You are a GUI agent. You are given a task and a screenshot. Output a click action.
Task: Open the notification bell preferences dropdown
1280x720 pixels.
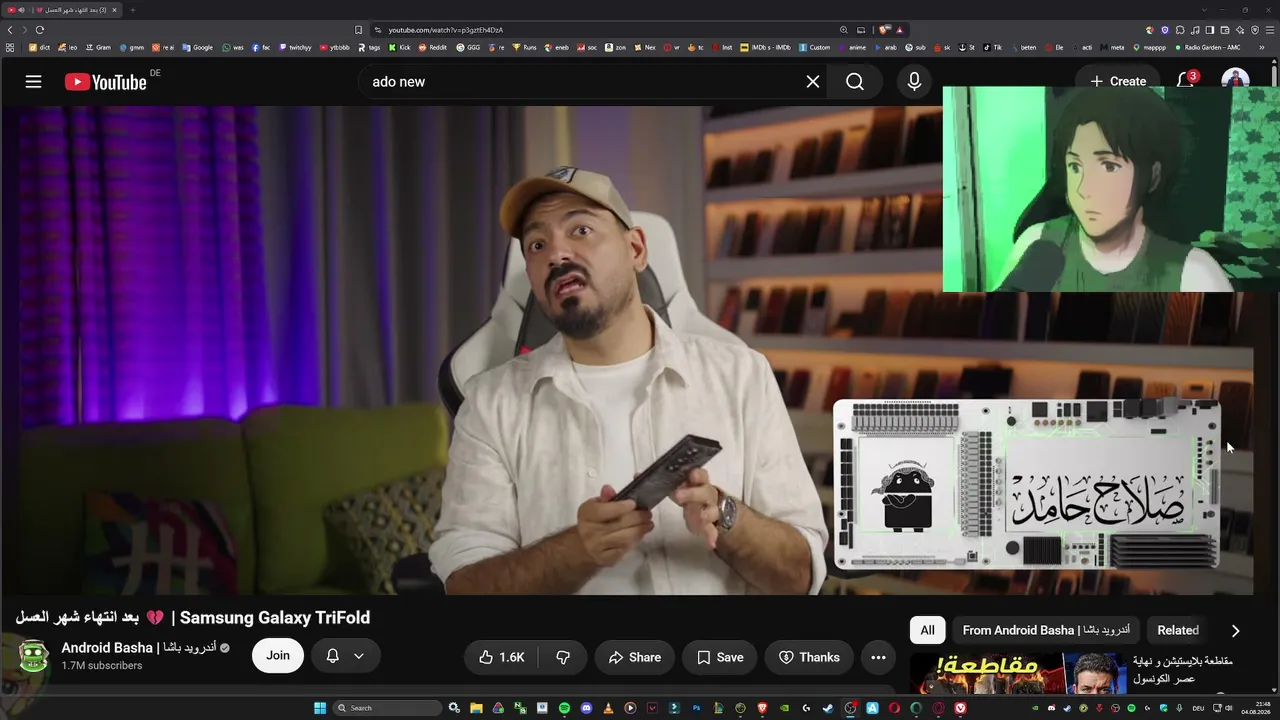[x=345, y=656]
